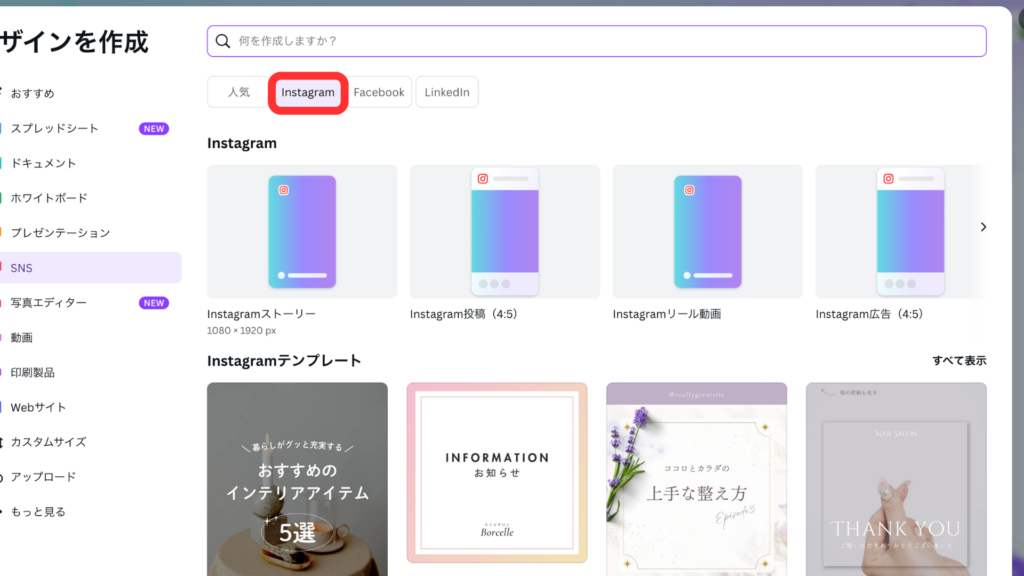Choose 写真エディター from the sidebar
This screenshot has height=576, width=1024.
coord(49,303)
